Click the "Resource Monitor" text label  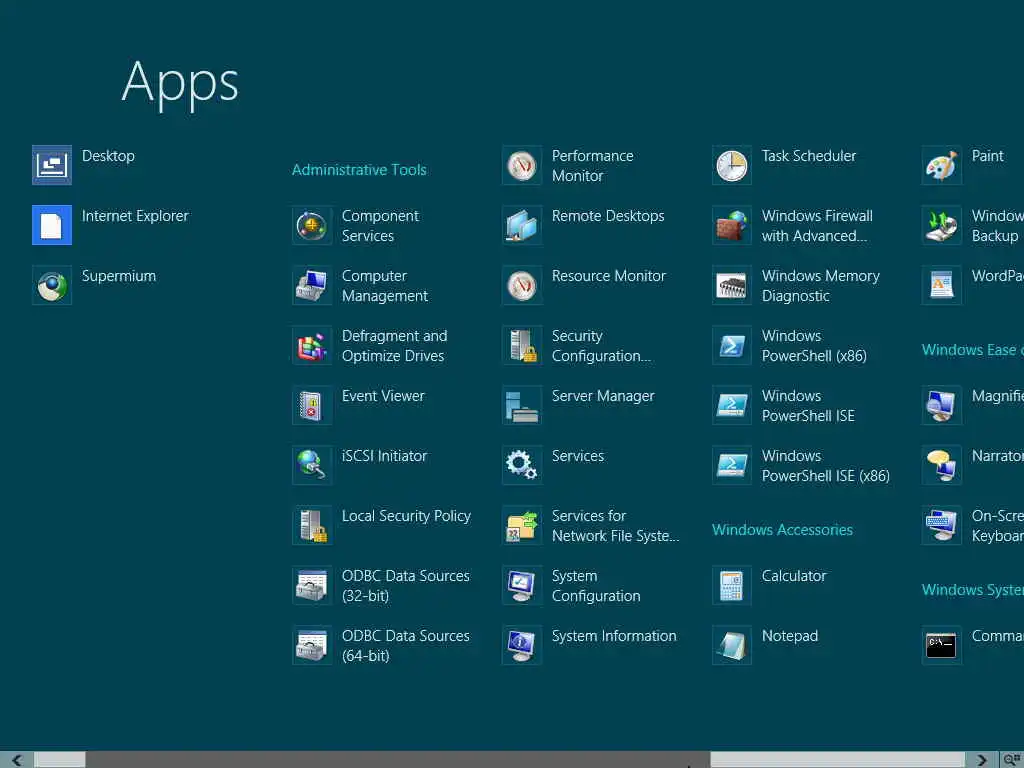[609, 276]
